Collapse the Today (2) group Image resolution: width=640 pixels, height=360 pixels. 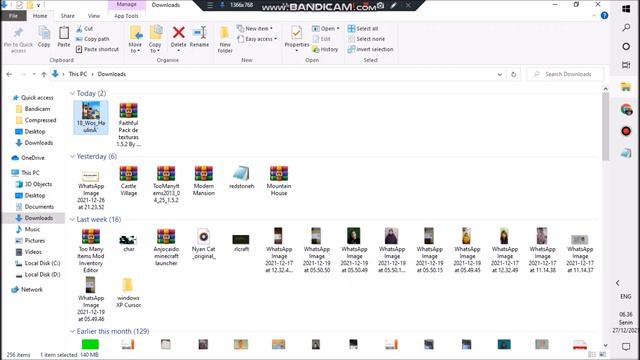(x=72, y=93)
